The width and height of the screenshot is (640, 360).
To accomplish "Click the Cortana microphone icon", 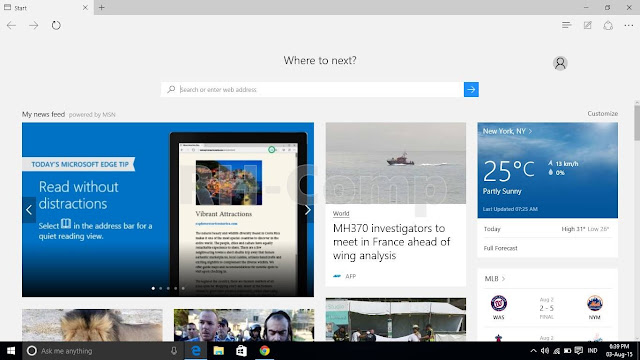I will (x=174, y=351).
